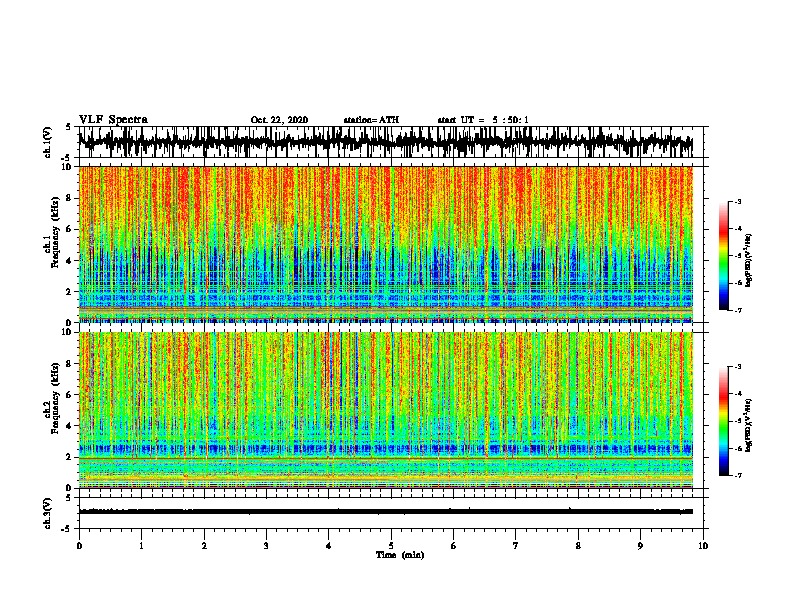Click the '0' tick on the time axis
Viewport: 792px width, 612px height.
pos(79,546)
